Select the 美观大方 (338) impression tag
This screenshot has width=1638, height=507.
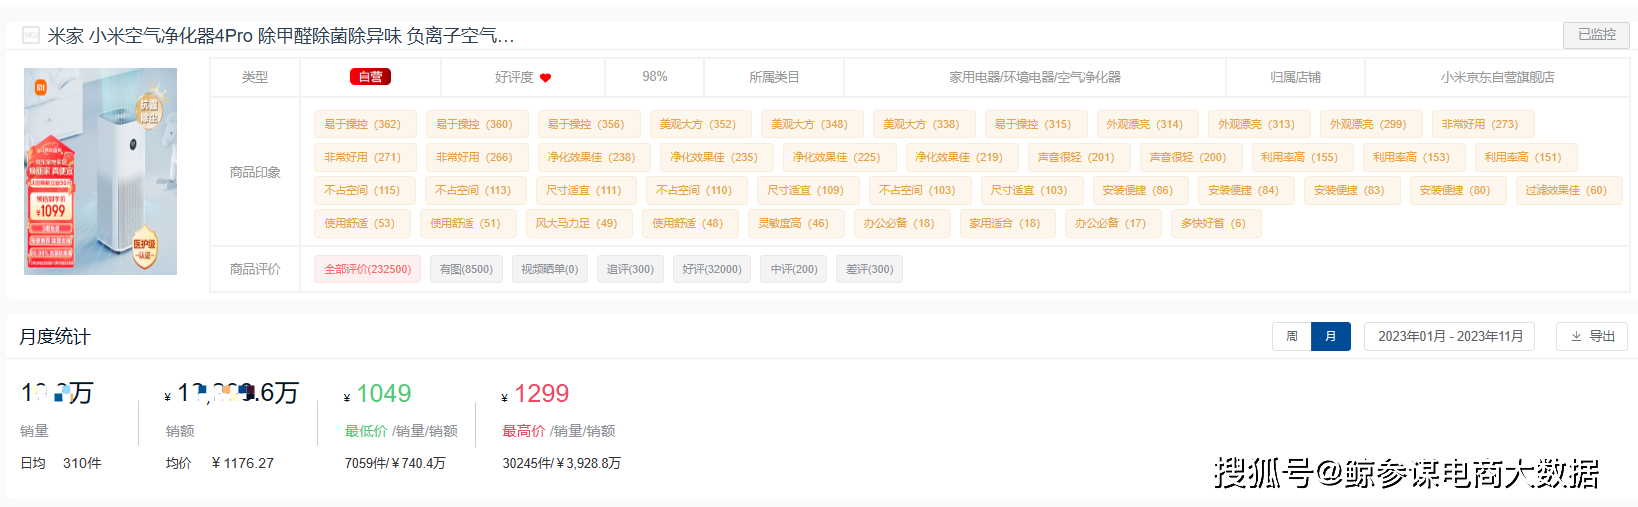pos(922,124)
